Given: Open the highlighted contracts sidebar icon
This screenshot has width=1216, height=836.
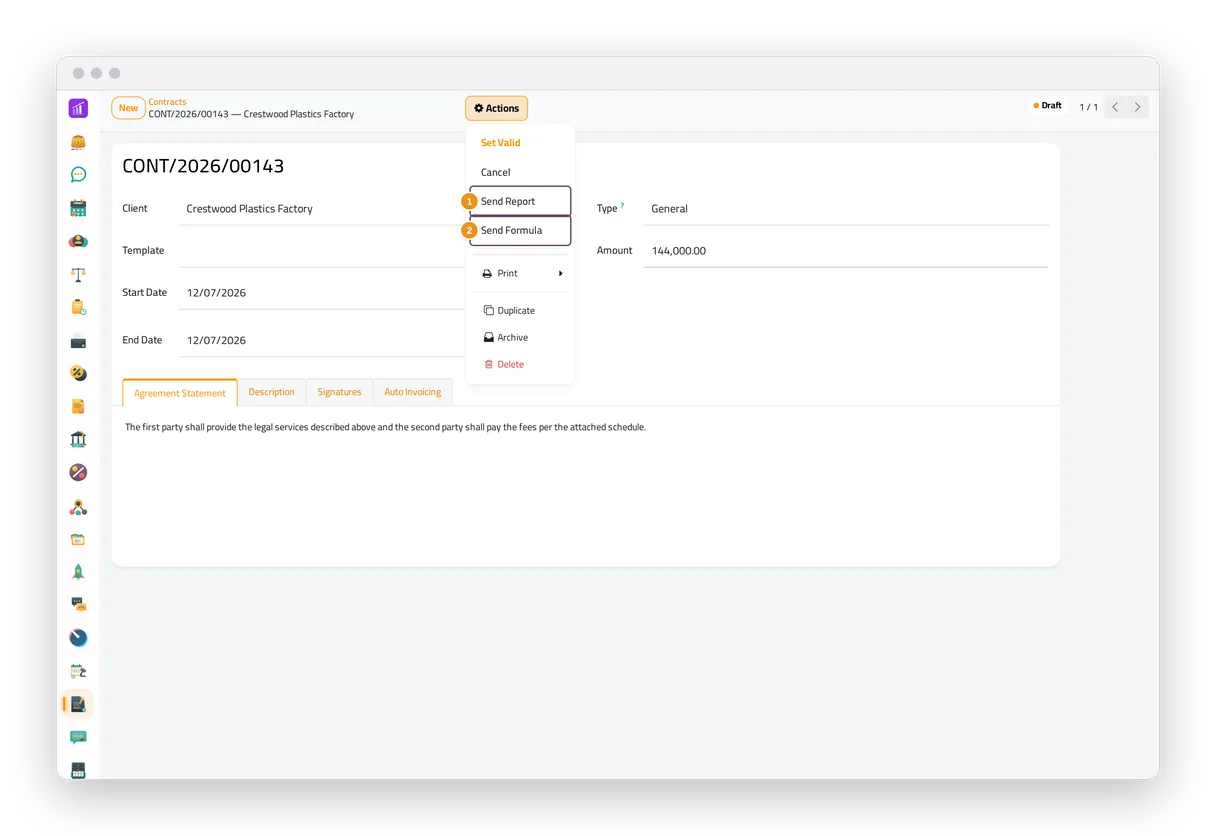Looking at the screenshot, I should tap(78, 704).
